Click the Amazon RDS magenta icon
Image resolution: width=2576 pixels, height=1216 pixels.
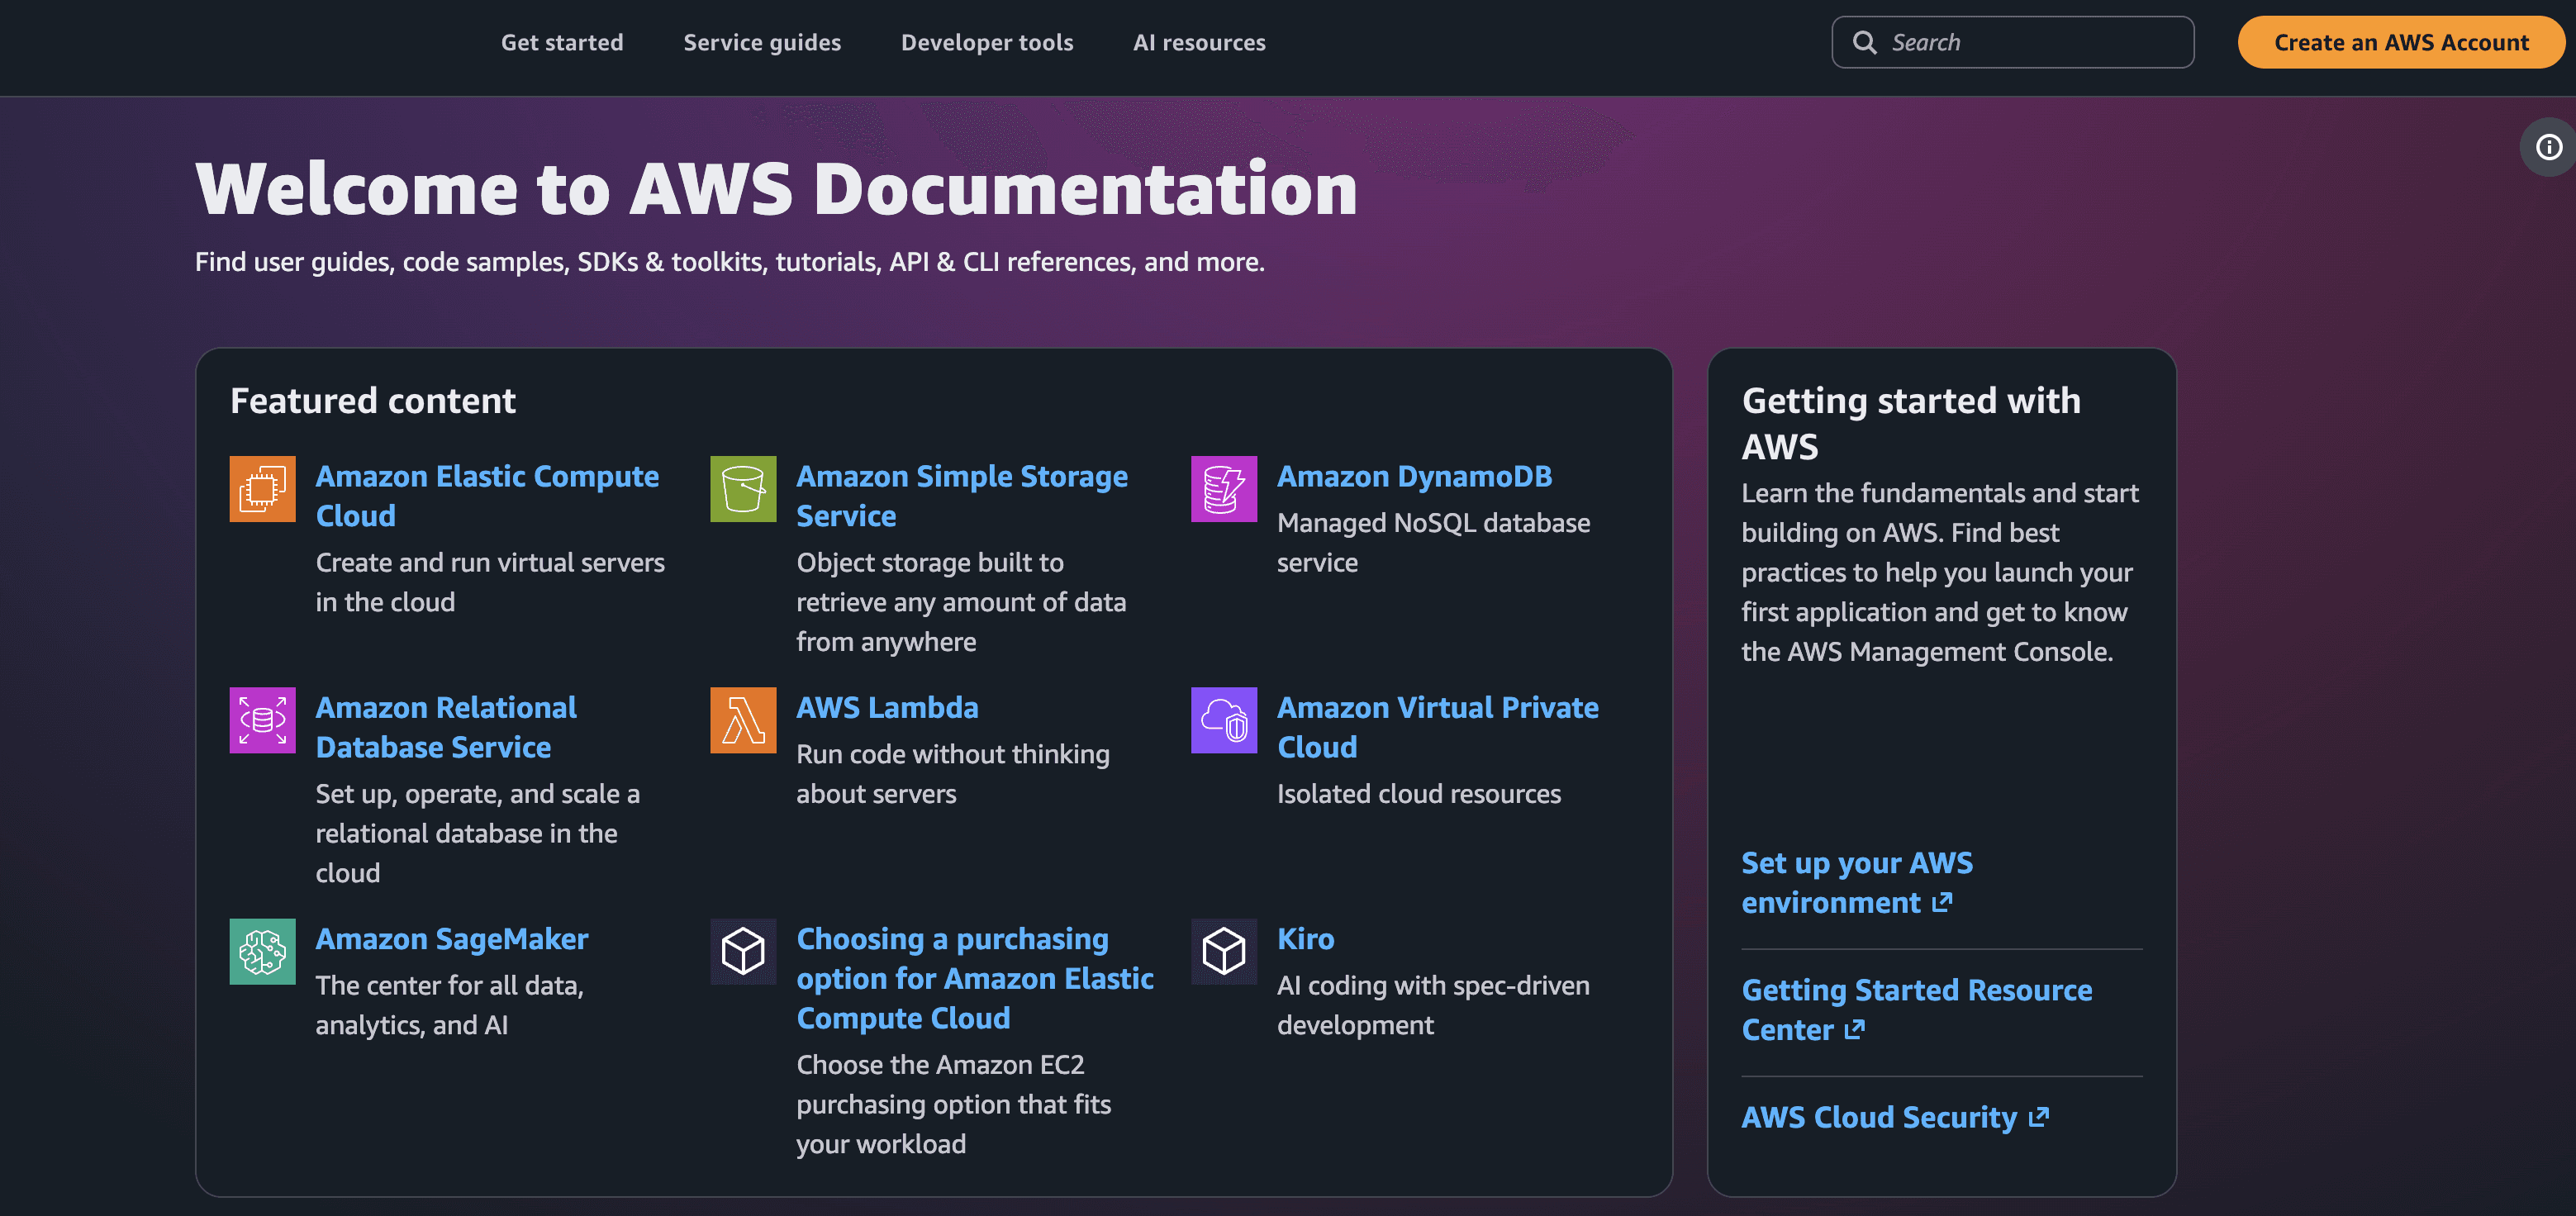click(262, 720)
